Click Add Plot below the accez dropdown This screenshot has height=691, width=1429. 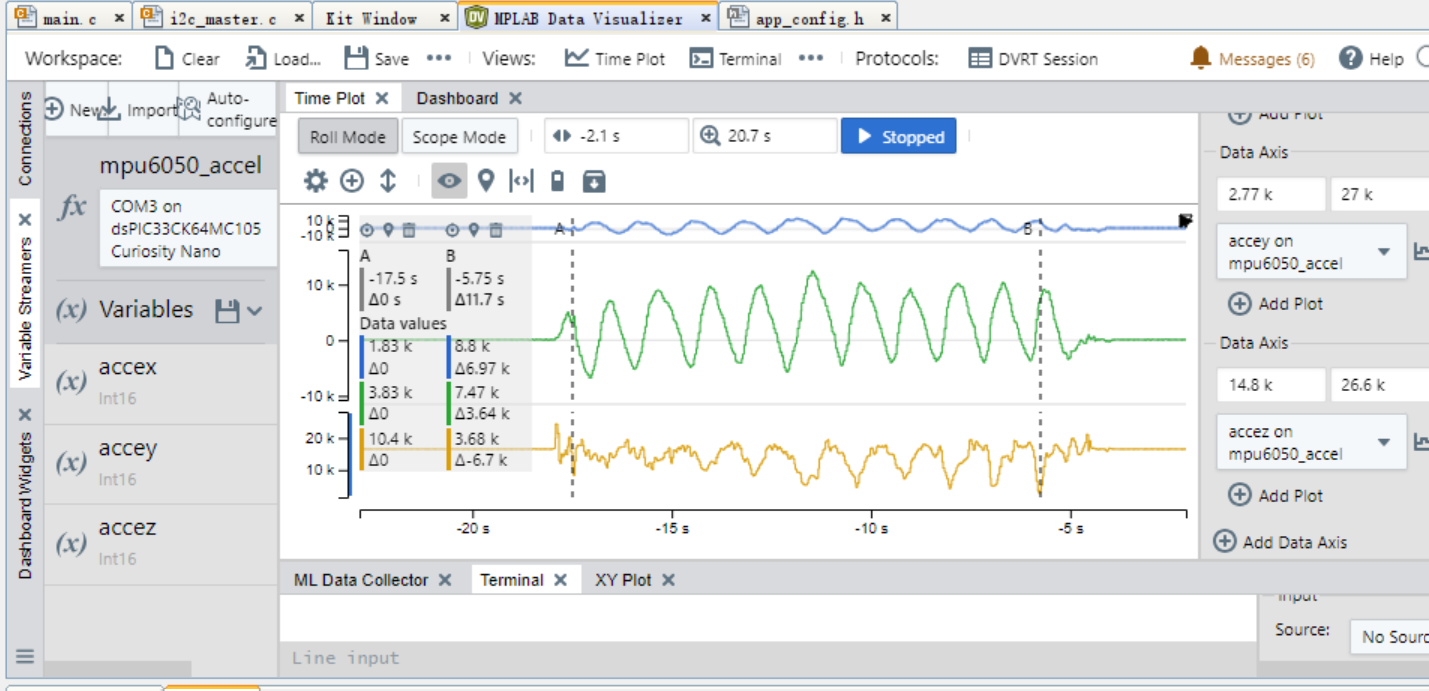click(1275, 495)
